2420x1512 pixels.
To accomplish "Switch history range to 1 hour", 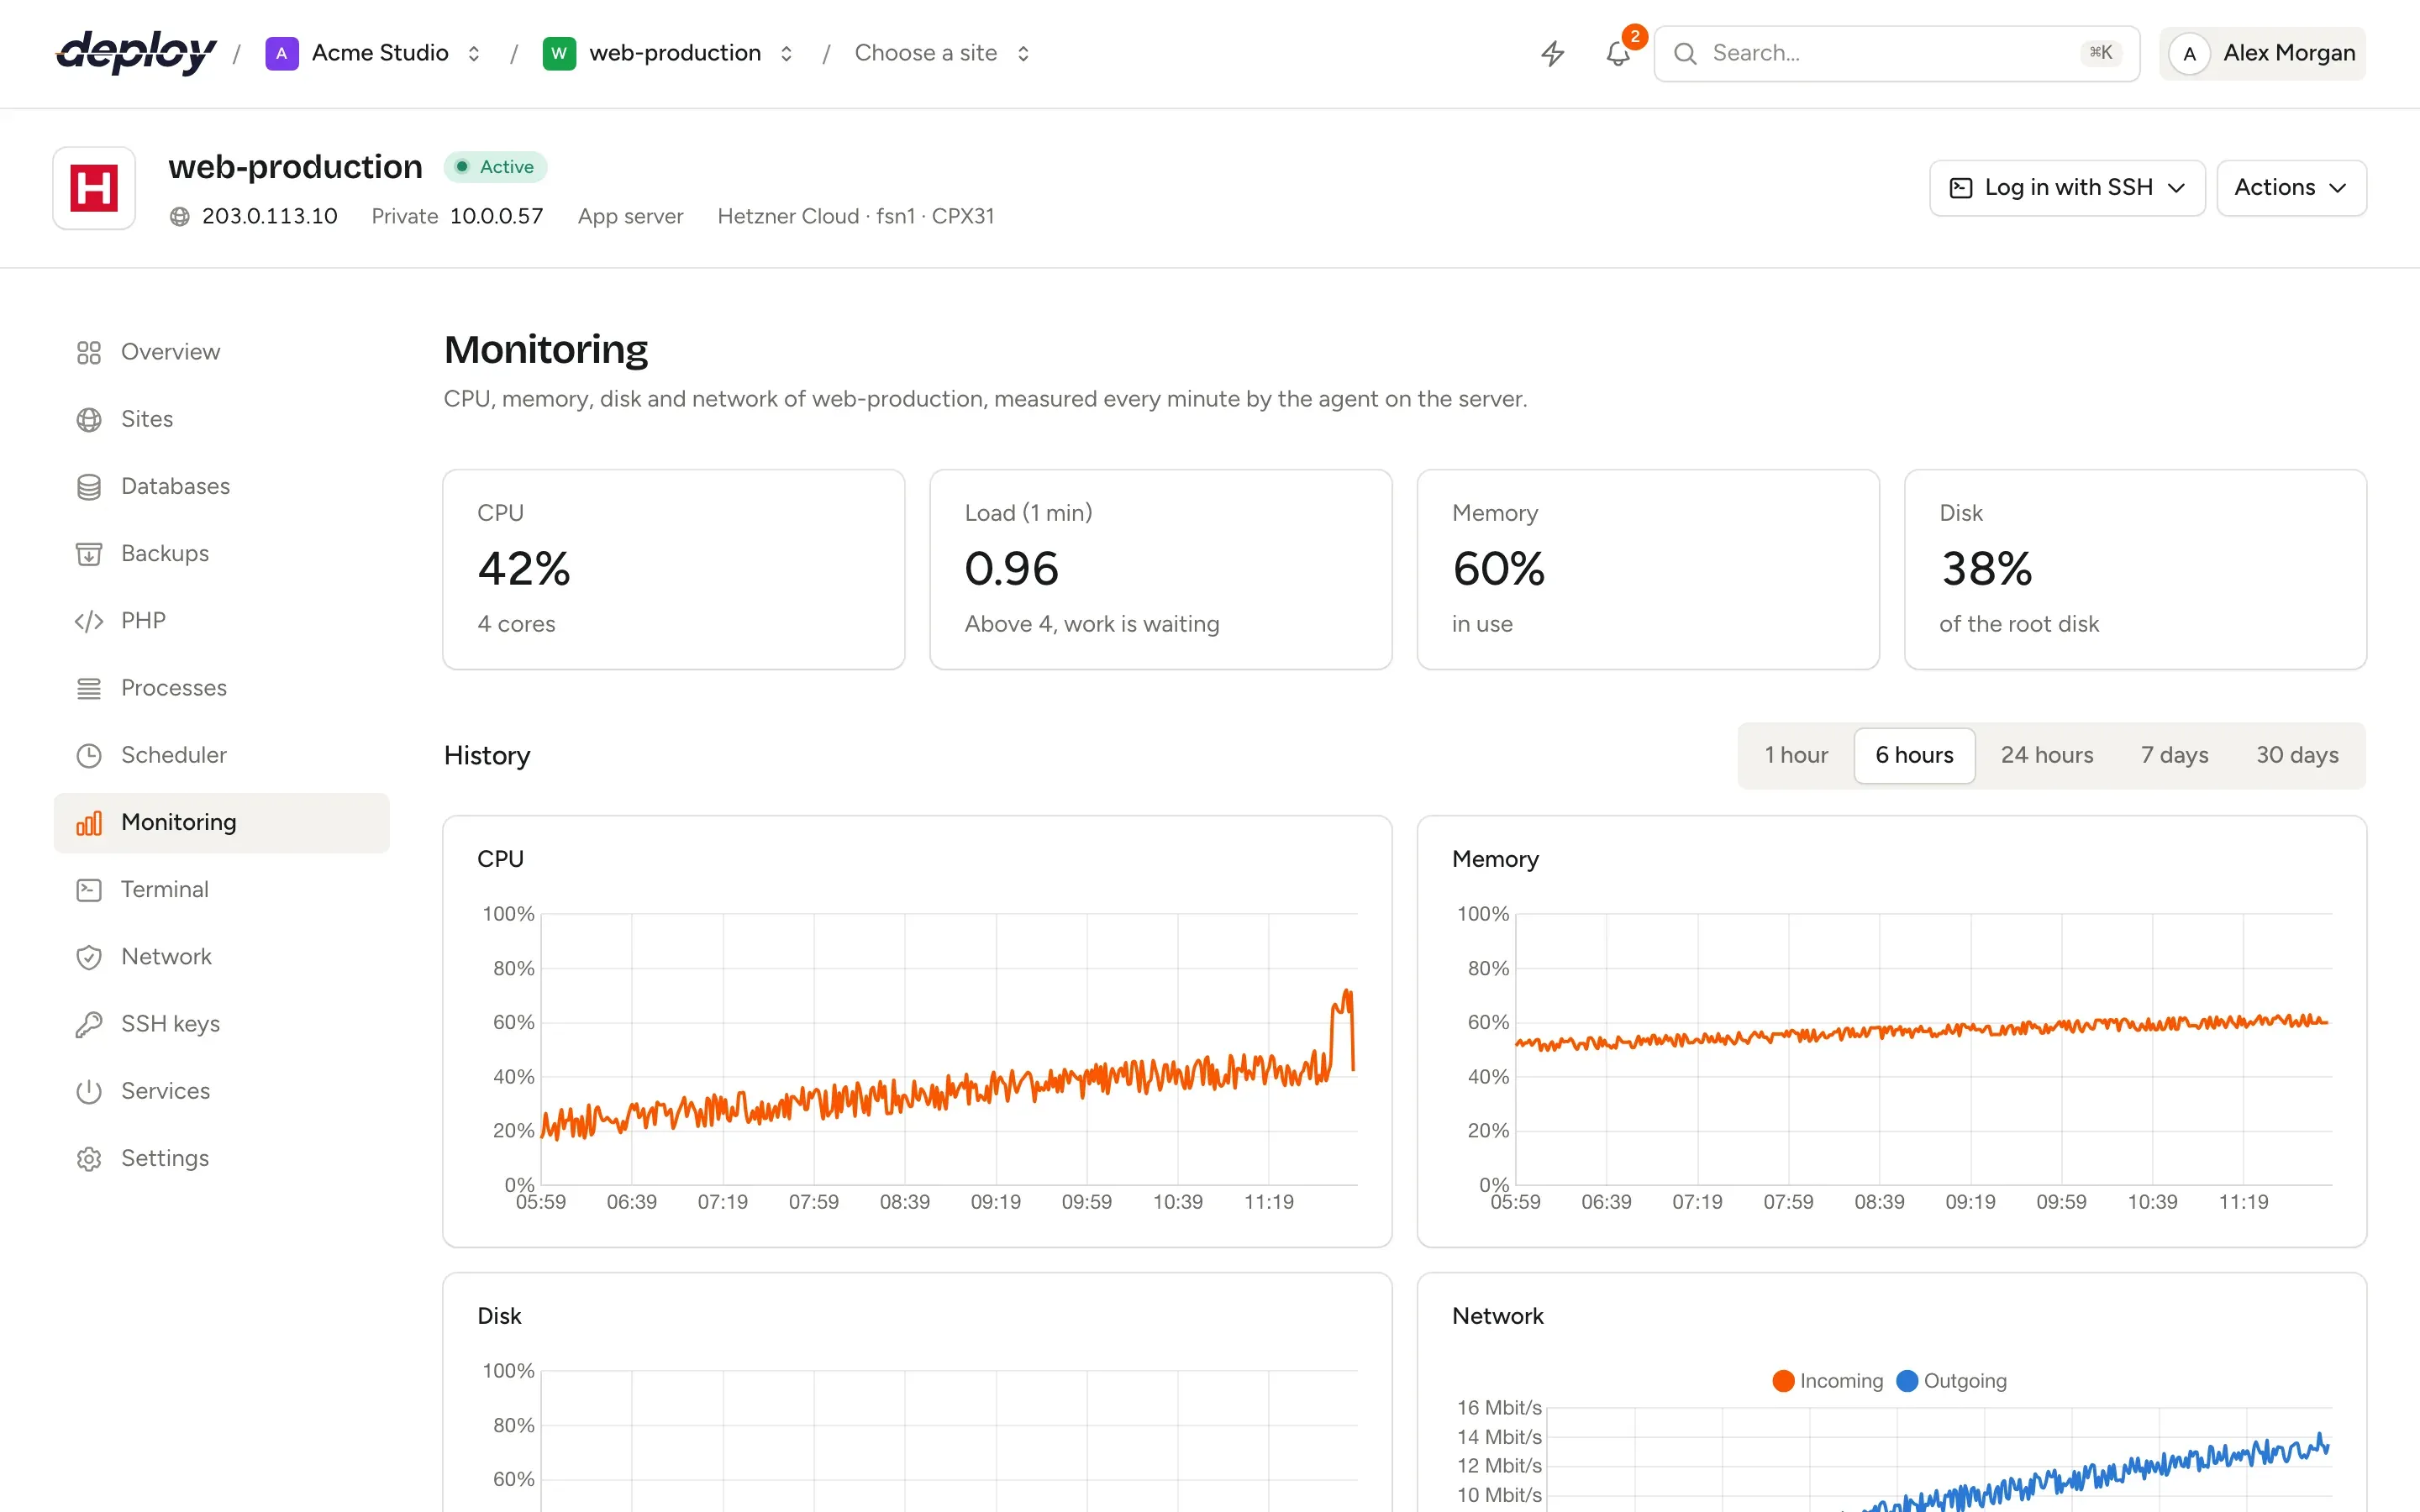I will pyautogui.click(x=1796, y=755).
